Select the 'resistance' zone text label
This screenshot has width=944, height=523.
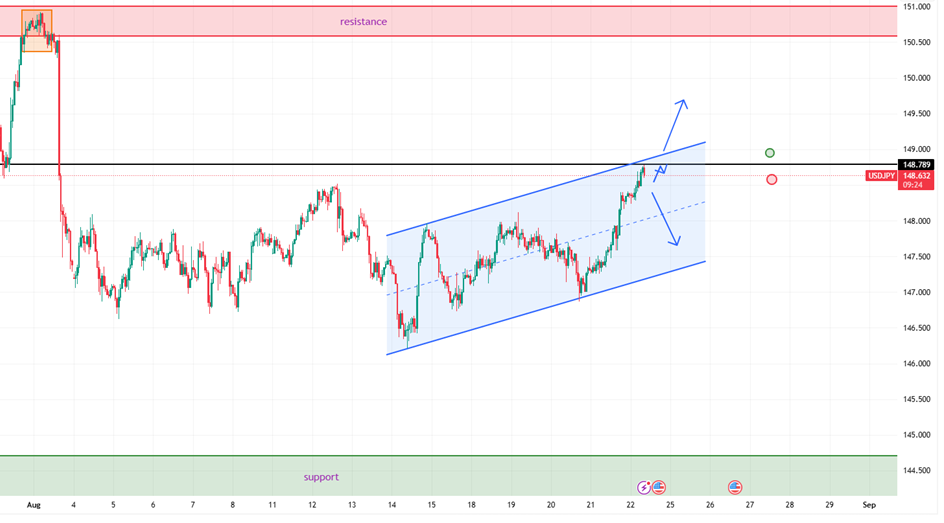click(363, 22)
